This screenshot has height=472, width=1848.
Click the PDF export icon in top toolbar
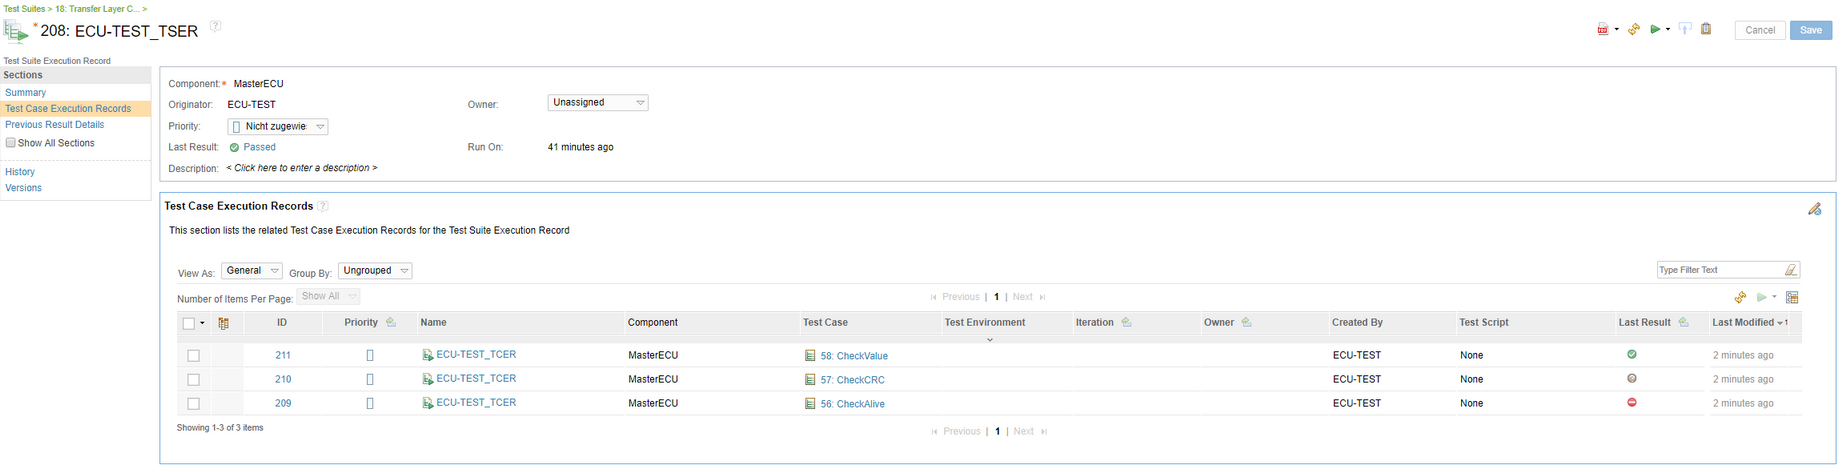[1602, 30]
